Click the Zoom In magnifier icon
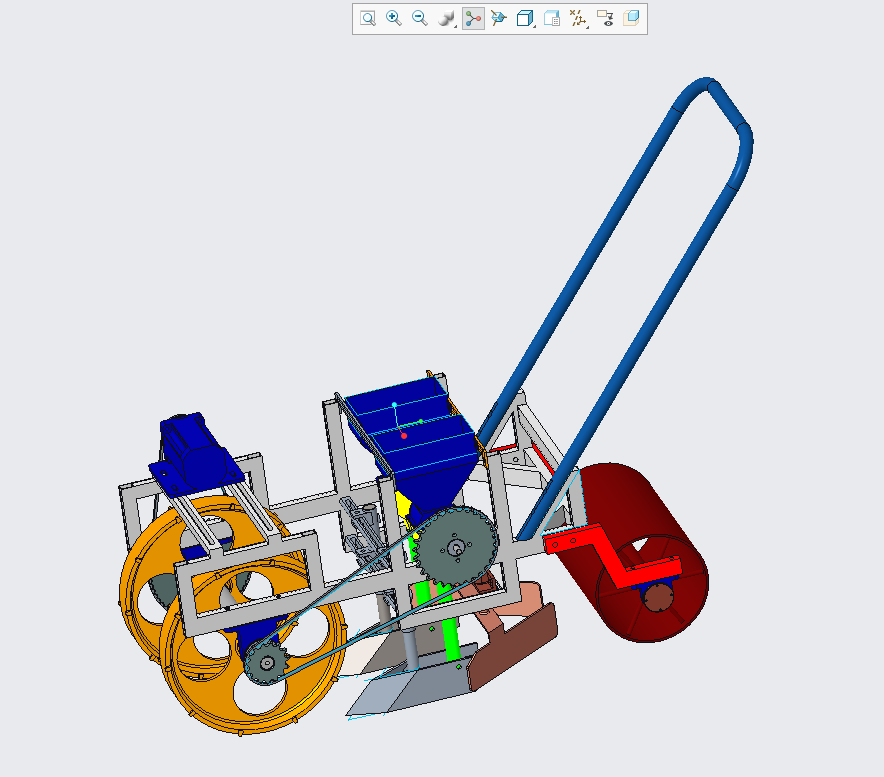The image size is (884, 777). click(394, 18)
